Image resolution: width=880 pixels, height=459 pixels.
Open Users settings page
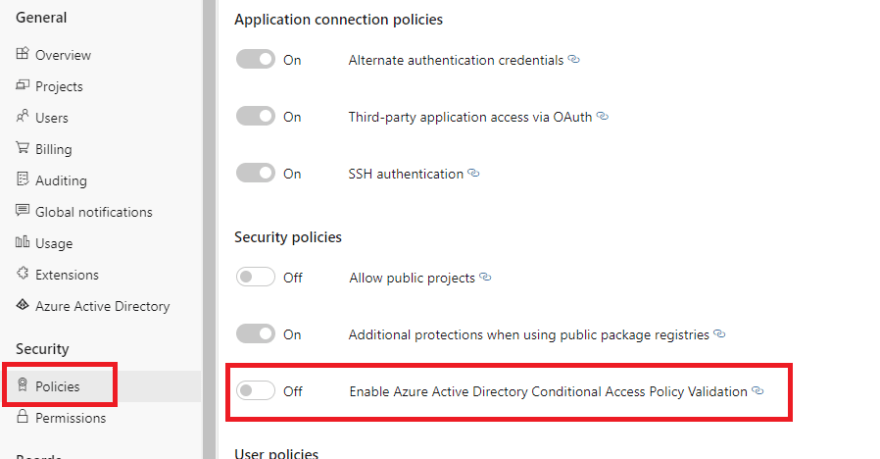click(x=52, y=118)
